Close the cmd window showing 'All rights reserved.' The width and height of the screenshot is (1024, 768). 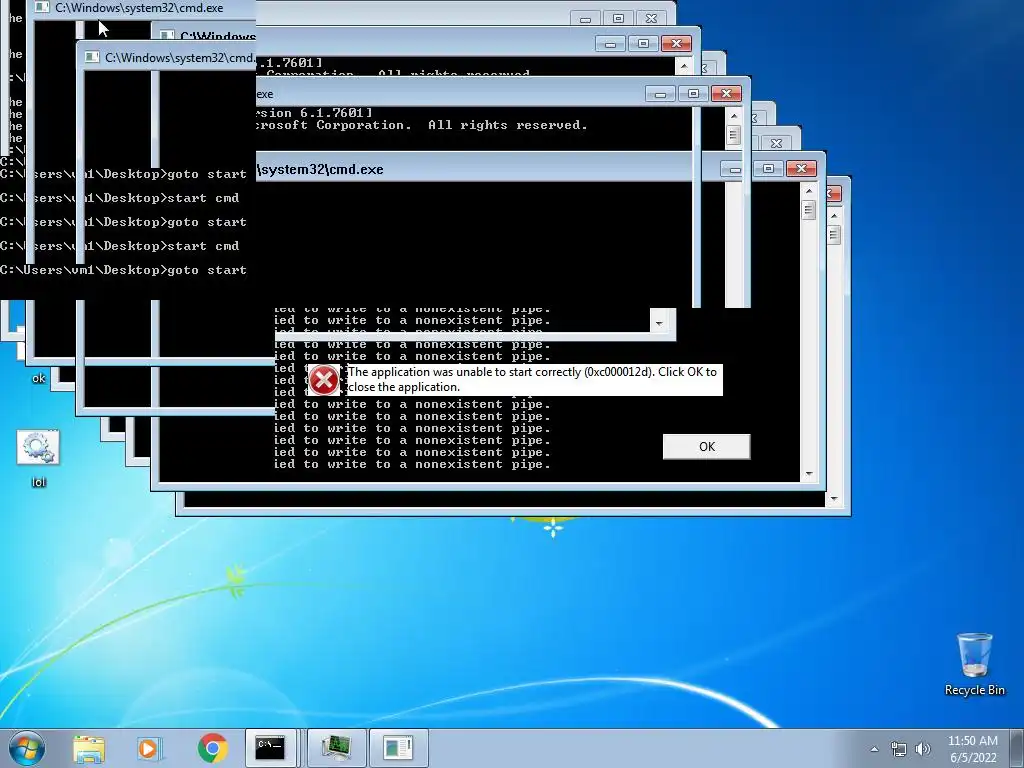tap(726, 93)
